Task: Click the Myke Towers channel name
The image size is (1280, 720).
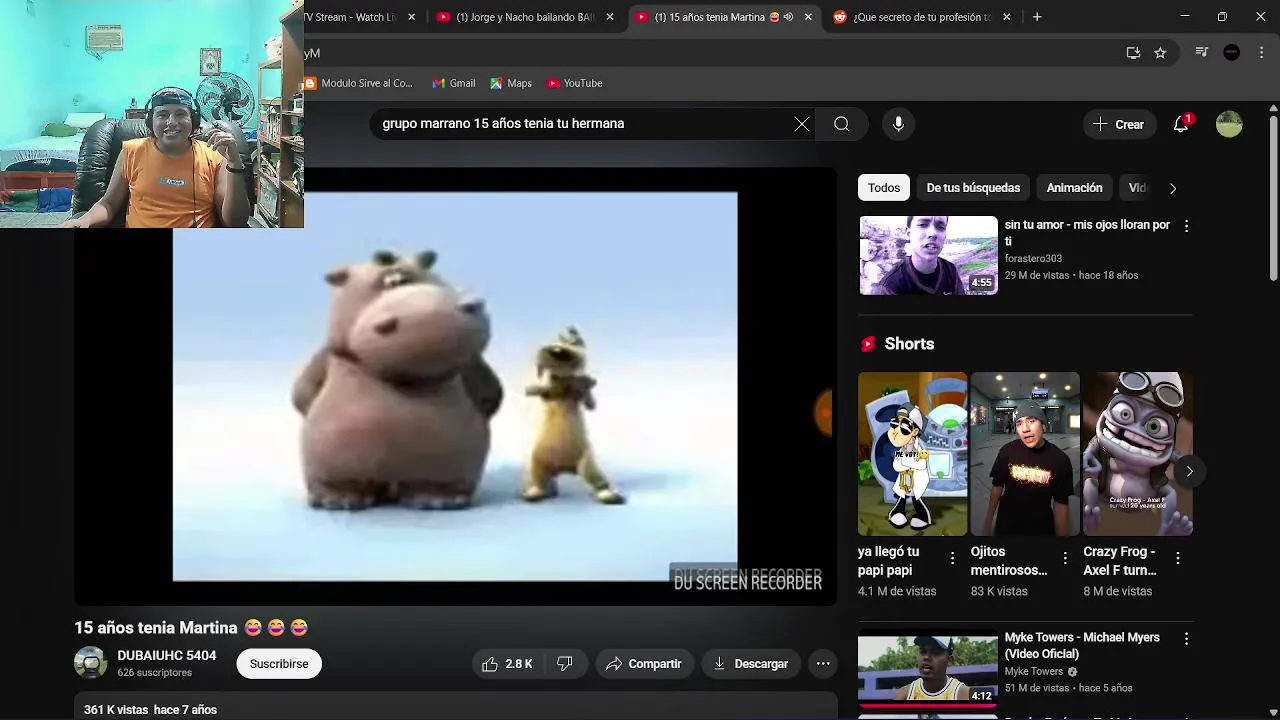Action: [1034, 672]
